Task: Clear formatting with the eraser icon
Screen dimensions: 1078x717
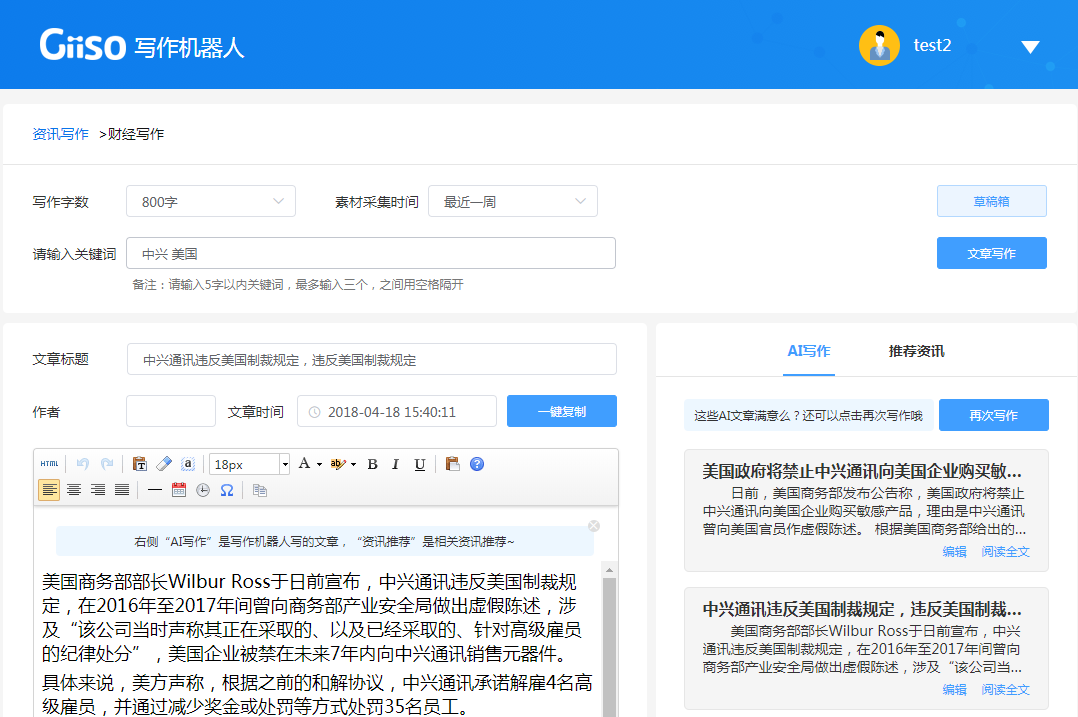Action: click(x=164, y=464)
